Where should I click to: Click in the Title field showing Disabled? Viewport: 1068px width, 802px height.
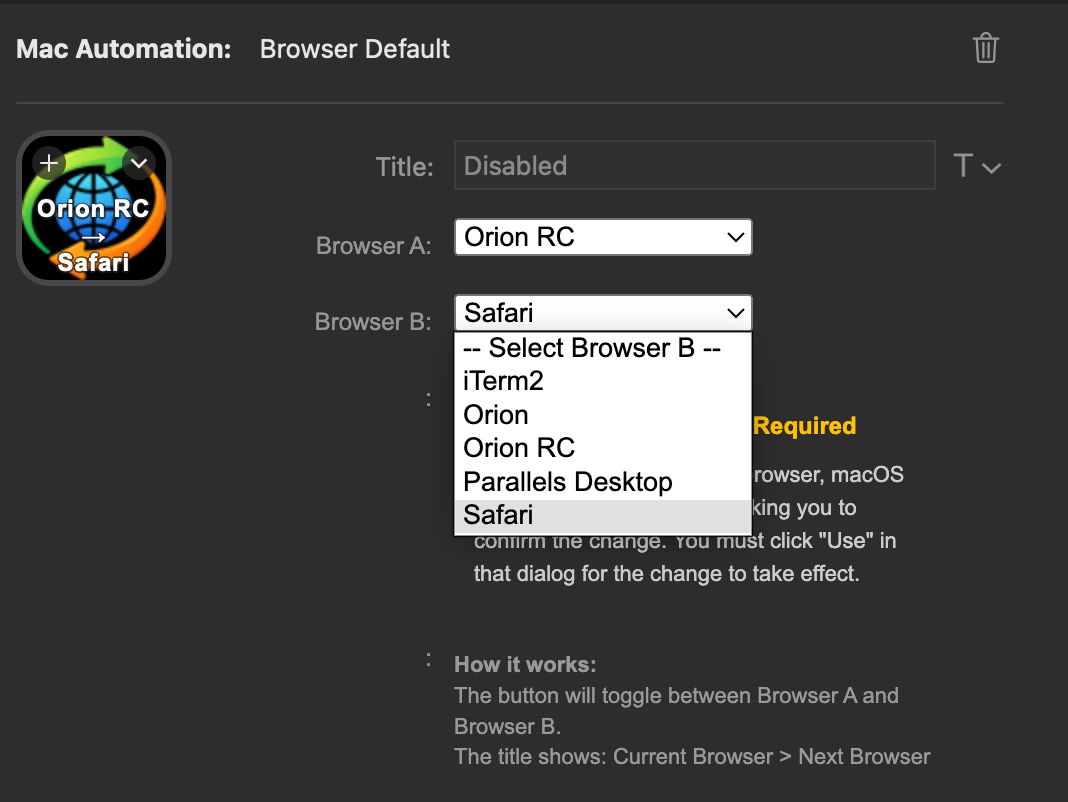694,165
